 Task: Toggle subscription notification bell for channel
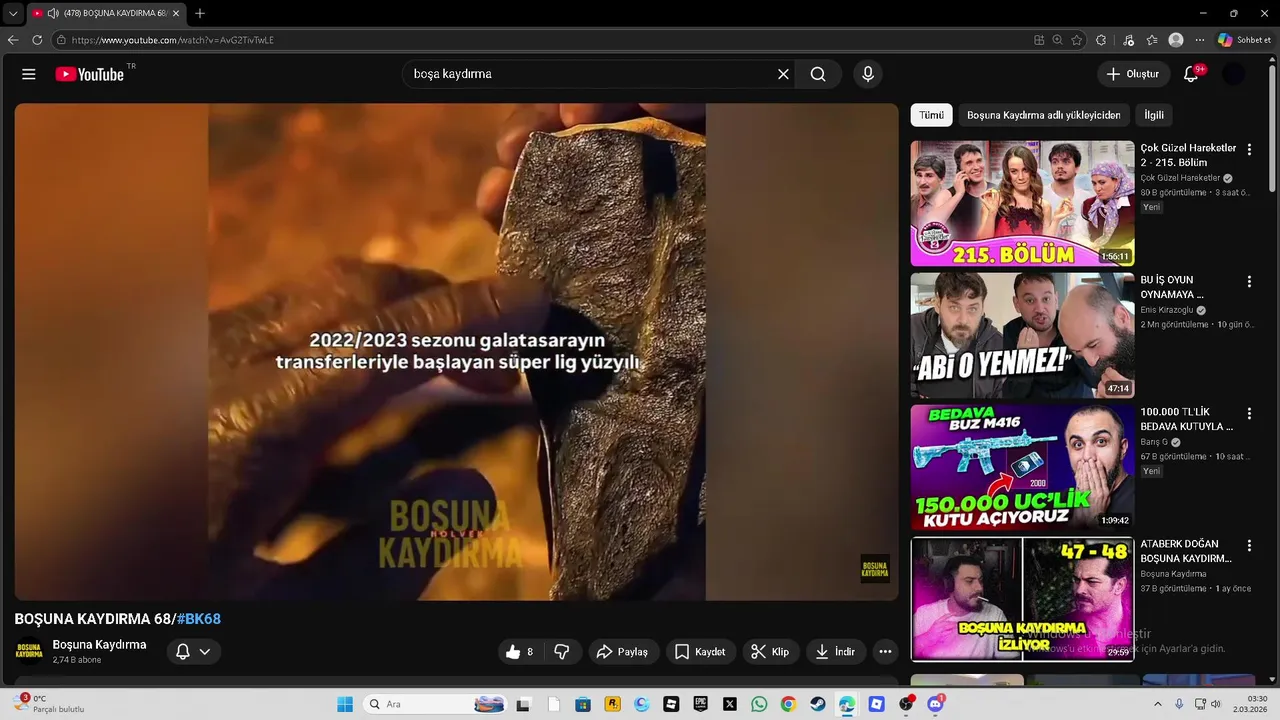coord(183,652)
